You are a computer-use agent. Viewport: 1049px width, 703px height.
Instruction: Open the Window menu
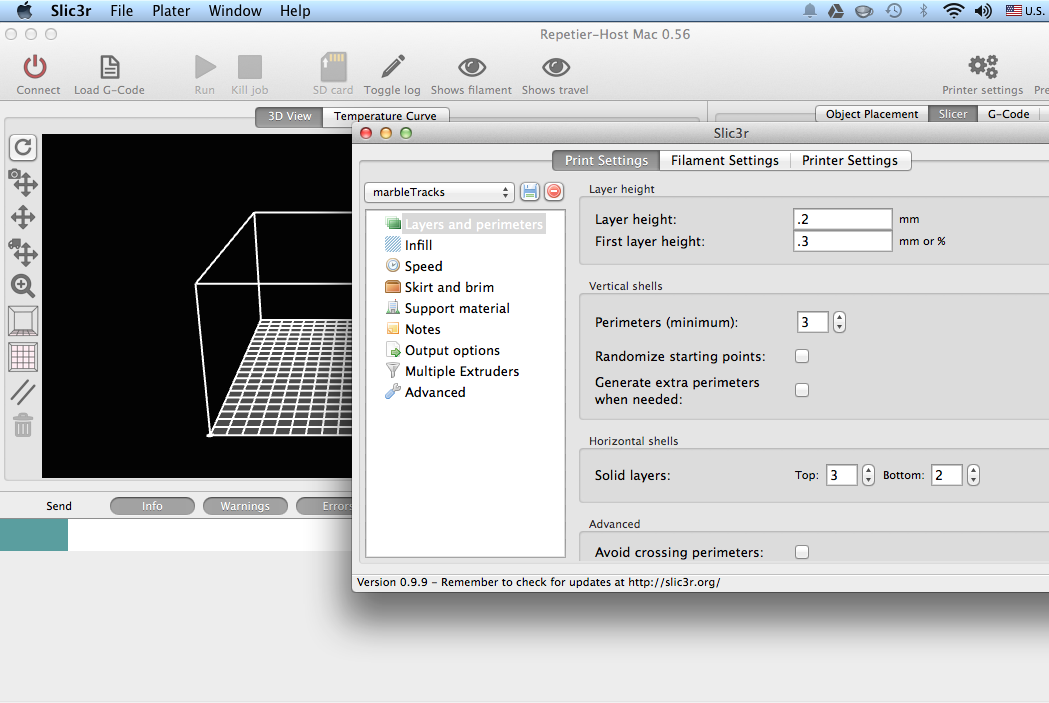coord(235,11)
